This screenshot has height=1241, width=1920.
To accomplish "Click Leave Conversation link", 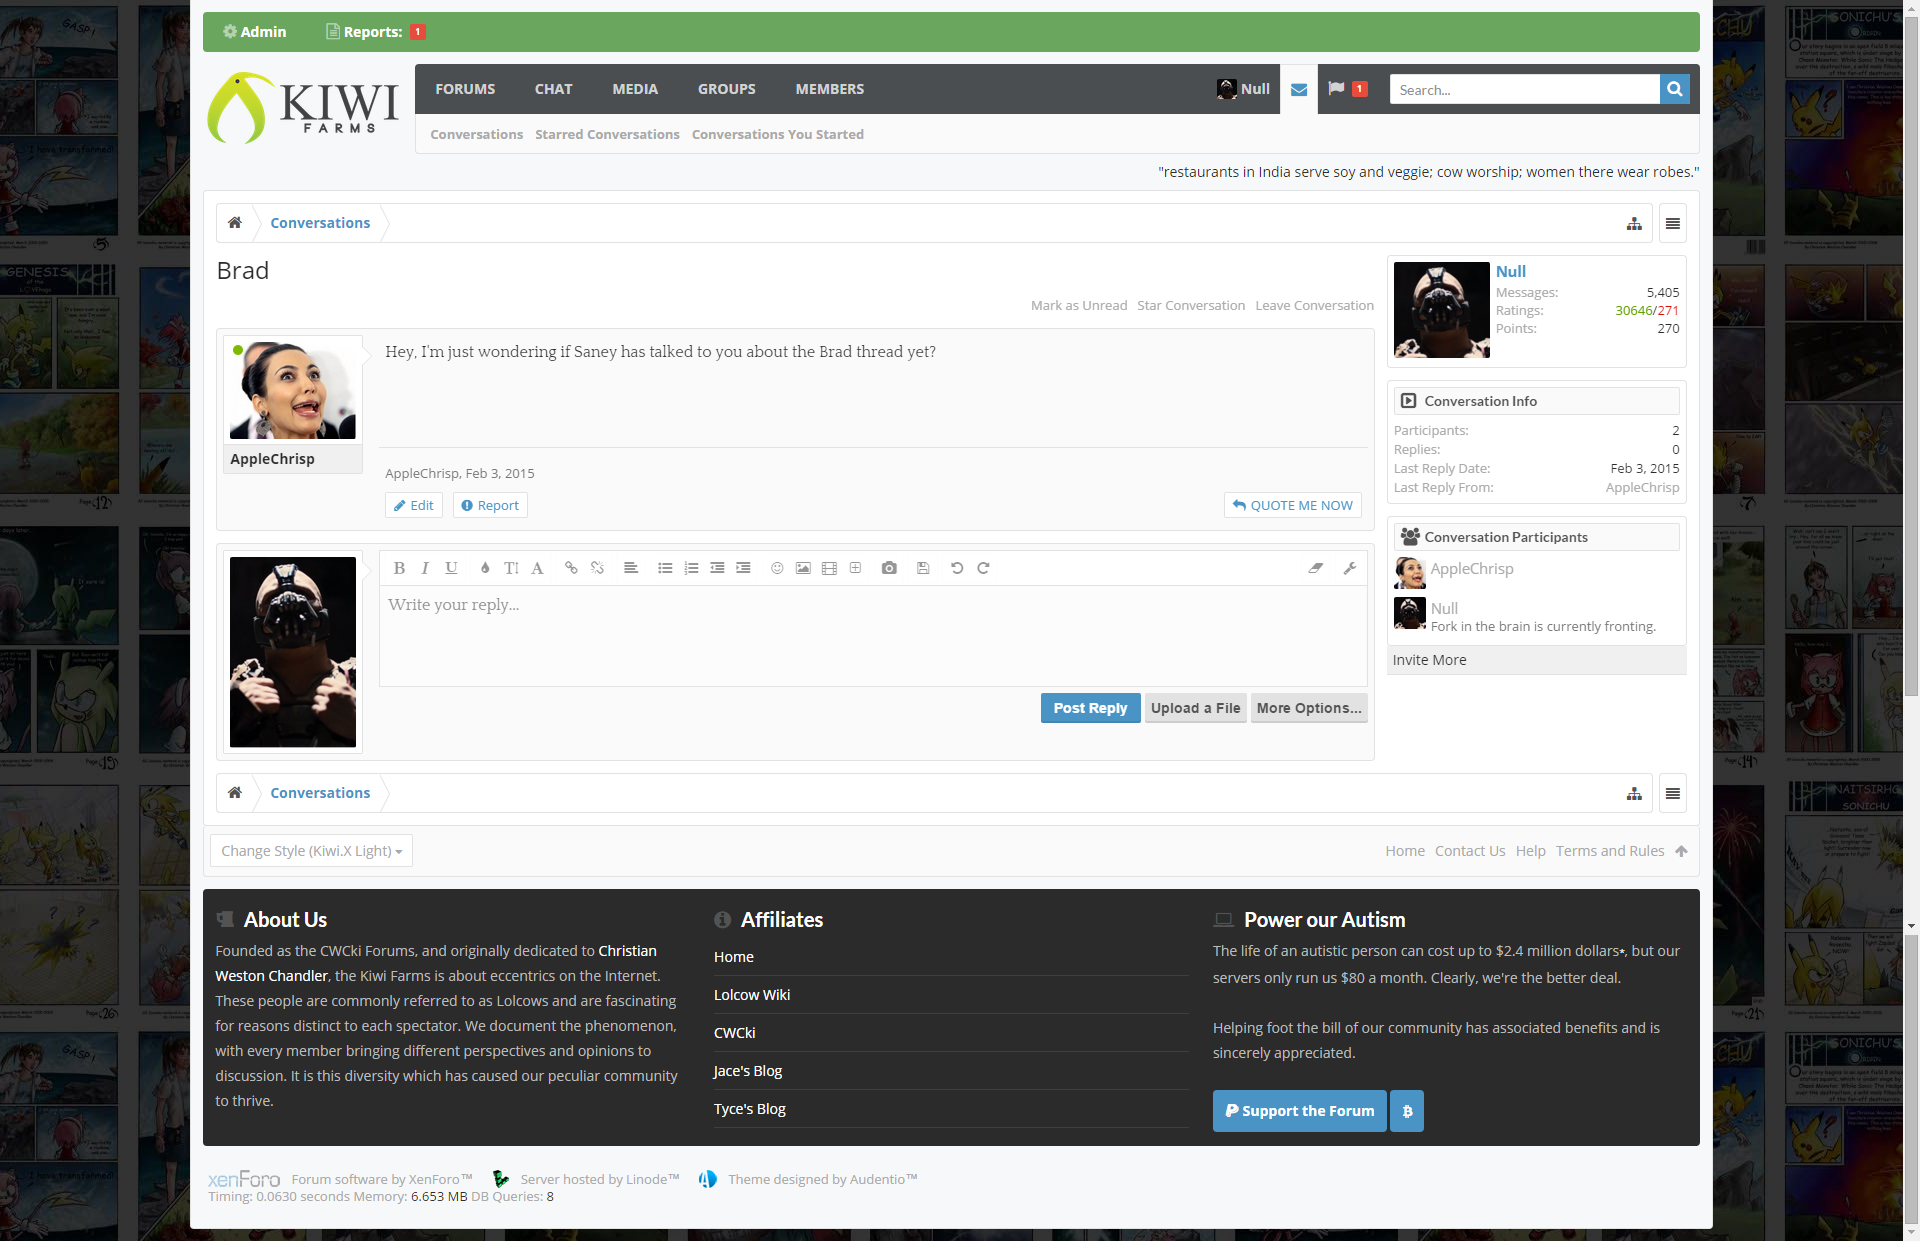I will pos(1315,306).
